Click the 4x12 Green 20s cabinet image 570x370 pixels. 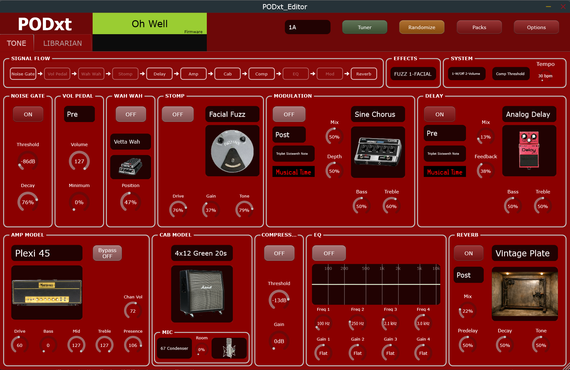tap(202, 294)
